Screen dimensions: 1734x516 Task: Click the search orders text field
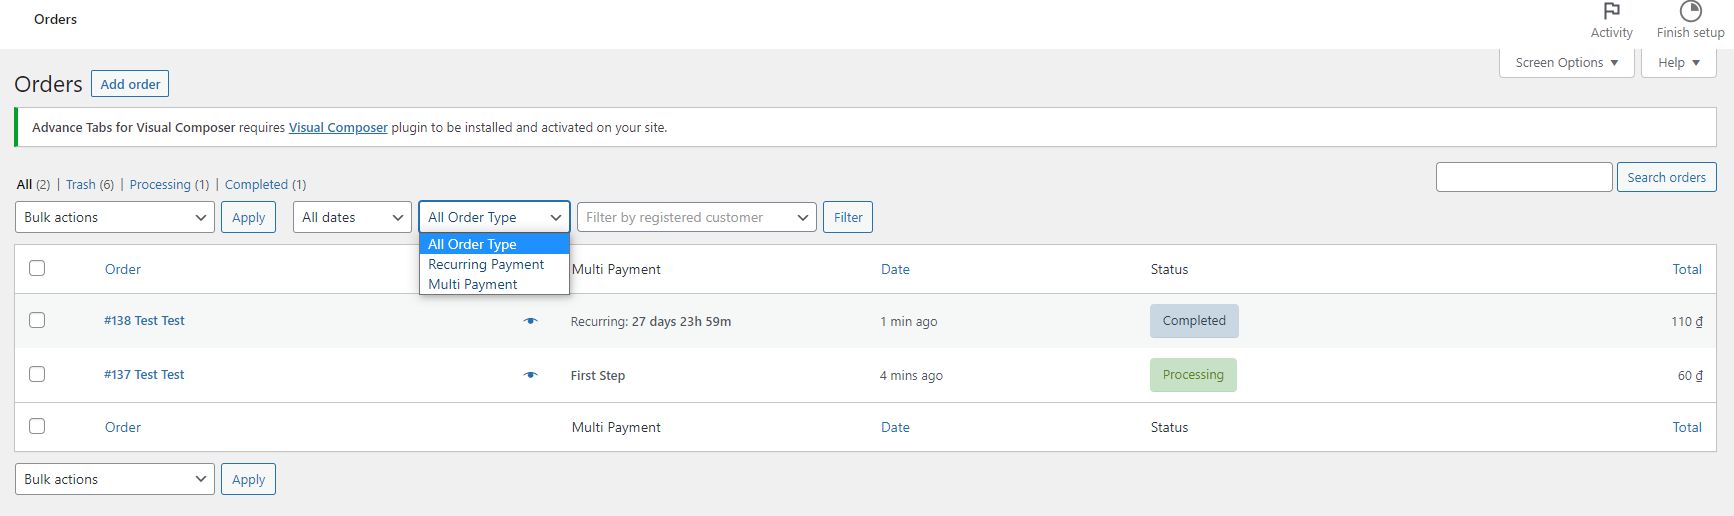[1523, 177]
